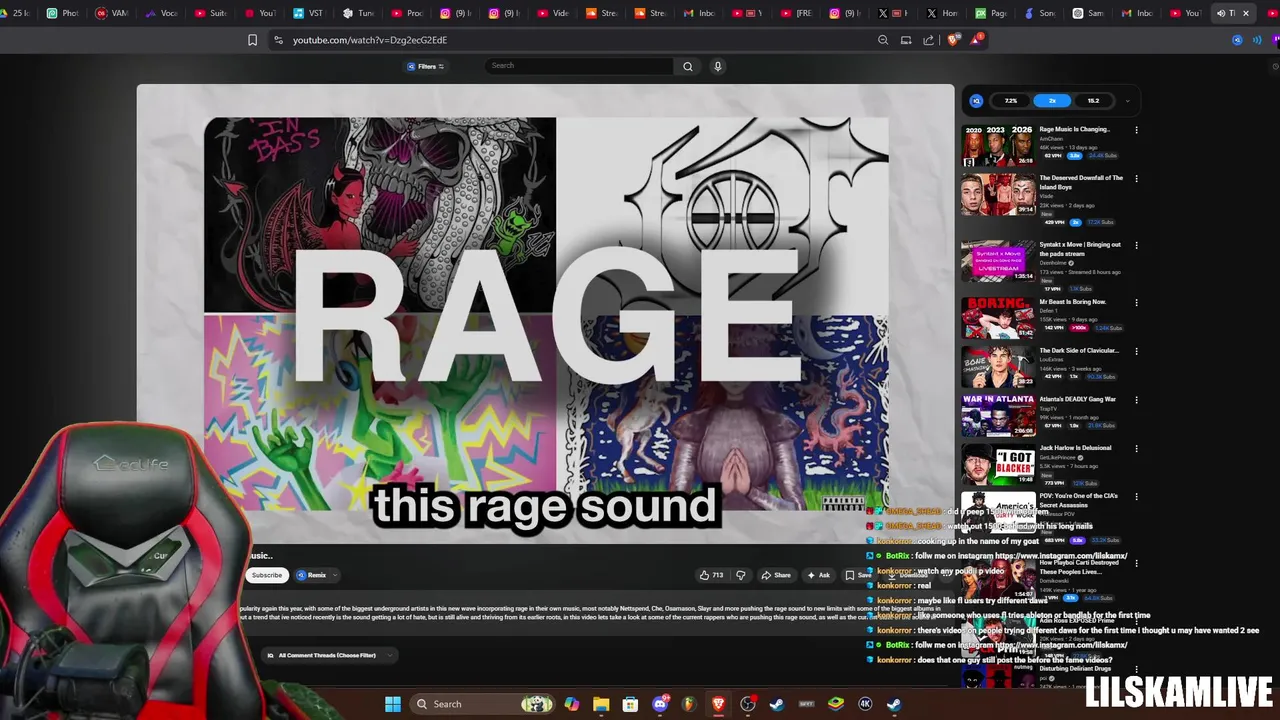The height and width of the screenshot is (720, 1280).
Task: Click the Brave Shields lion icon
Action: pos(953,40)
